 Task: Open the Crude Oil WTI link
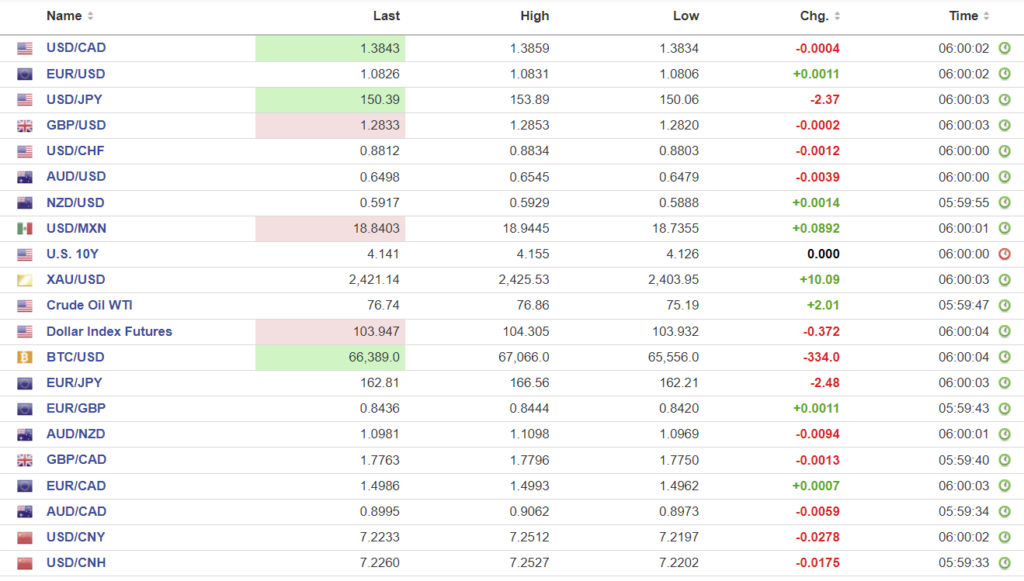pos(89,305)
